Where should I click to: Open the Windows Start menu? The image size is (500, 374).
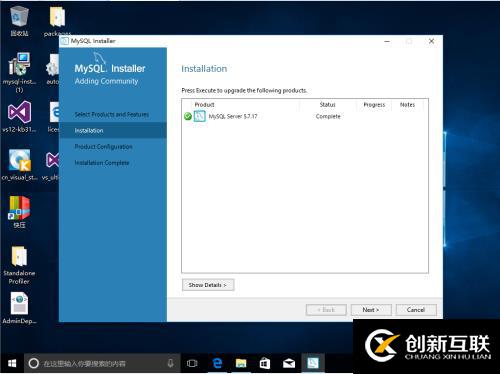coord(12,363)
